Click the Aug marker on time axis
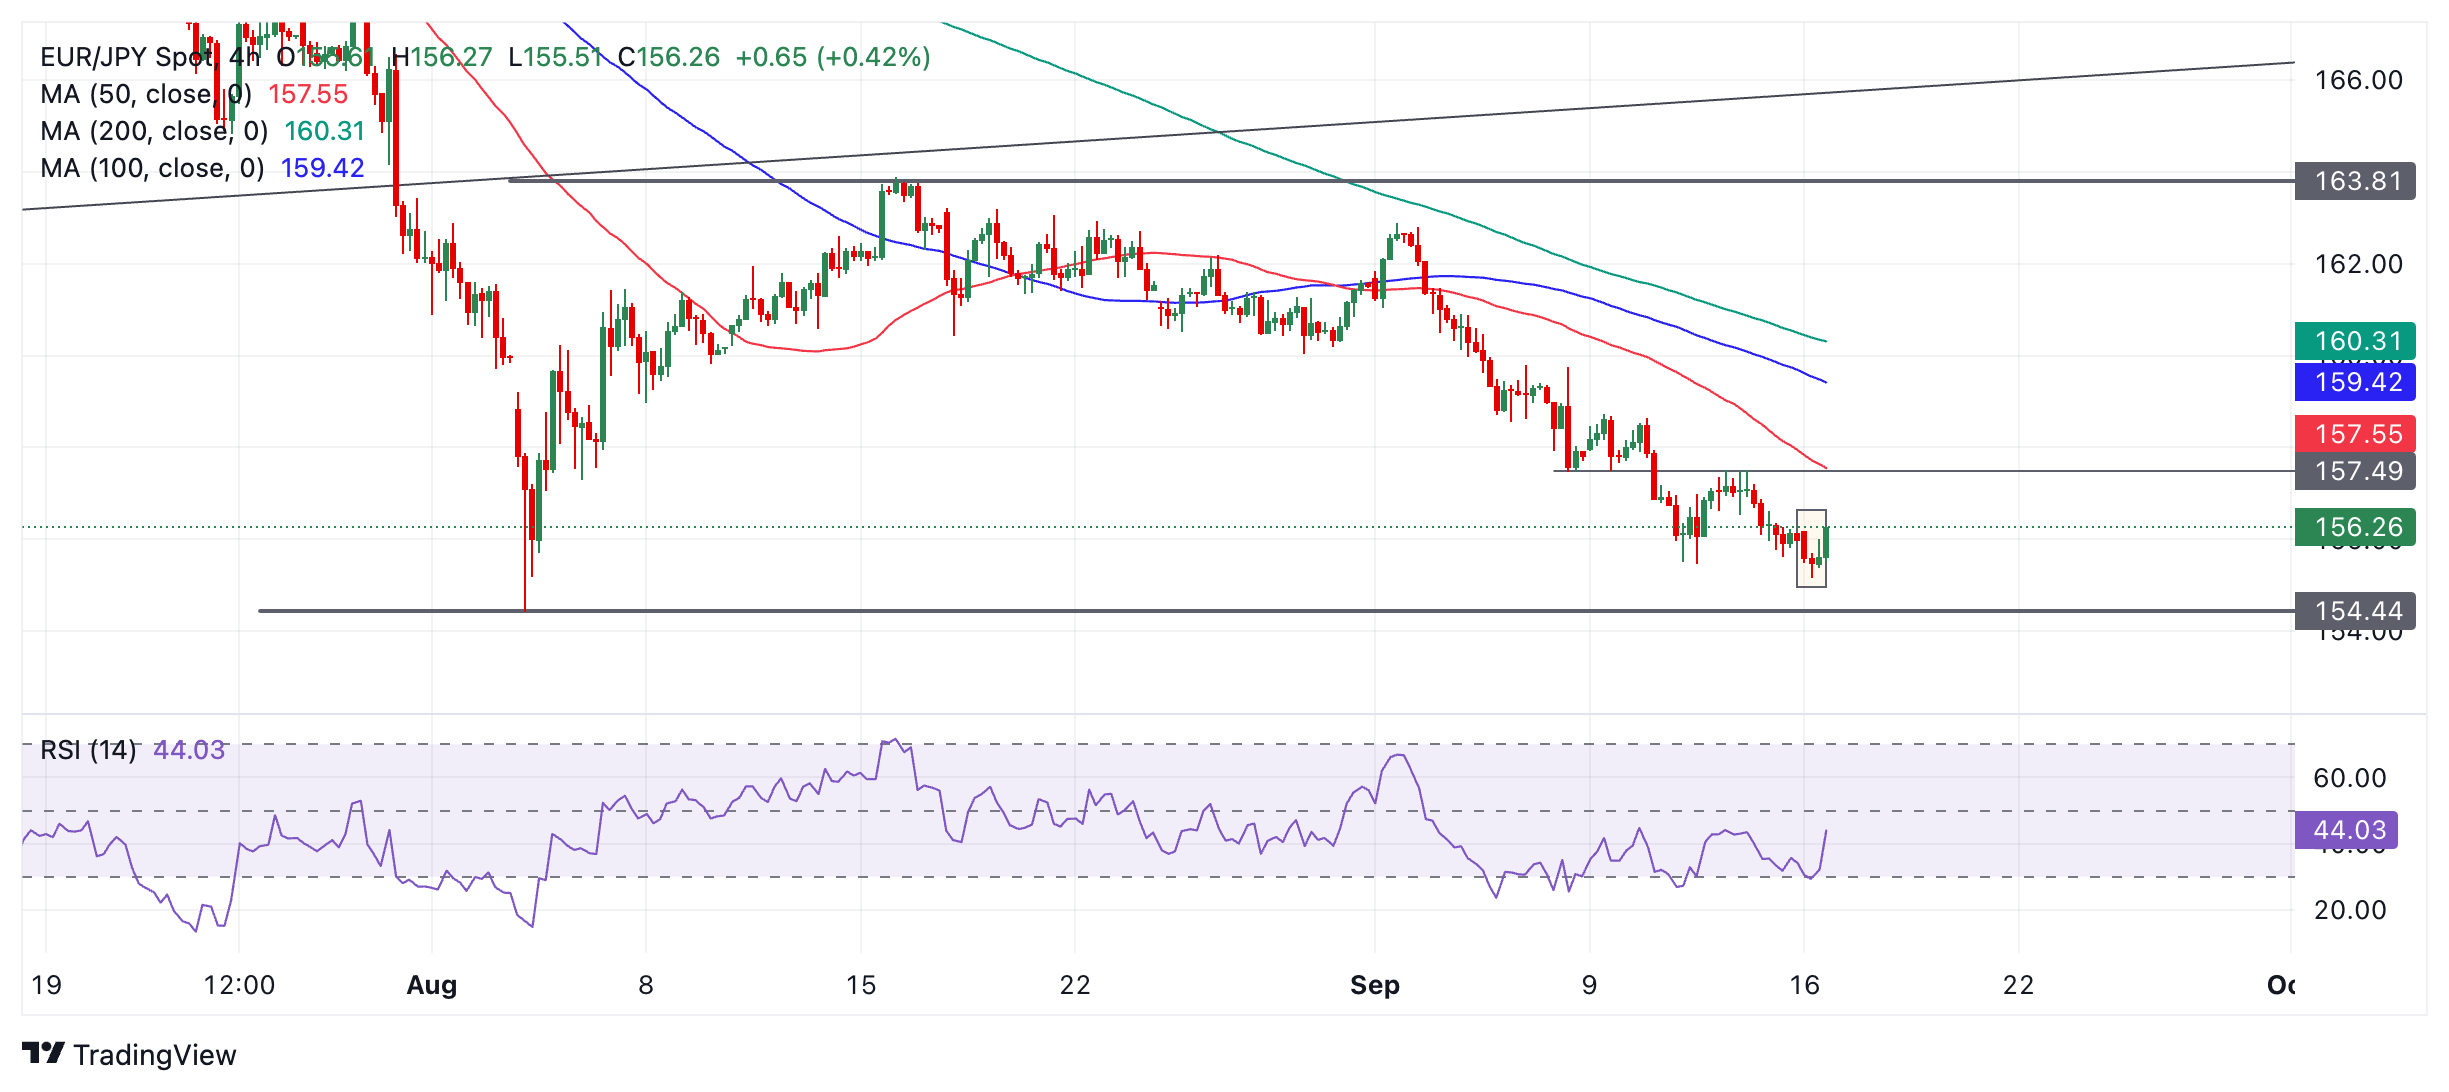Image resolution: width=2449 pixels, height=1092 pixels. coord(432,985)
